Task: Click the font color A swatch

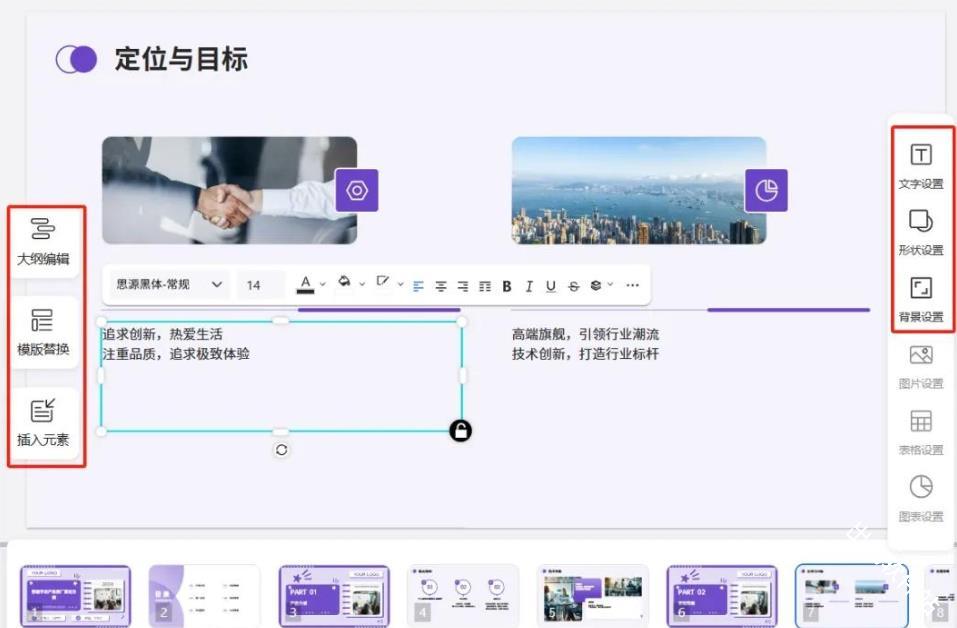Action: click(306, 285)
